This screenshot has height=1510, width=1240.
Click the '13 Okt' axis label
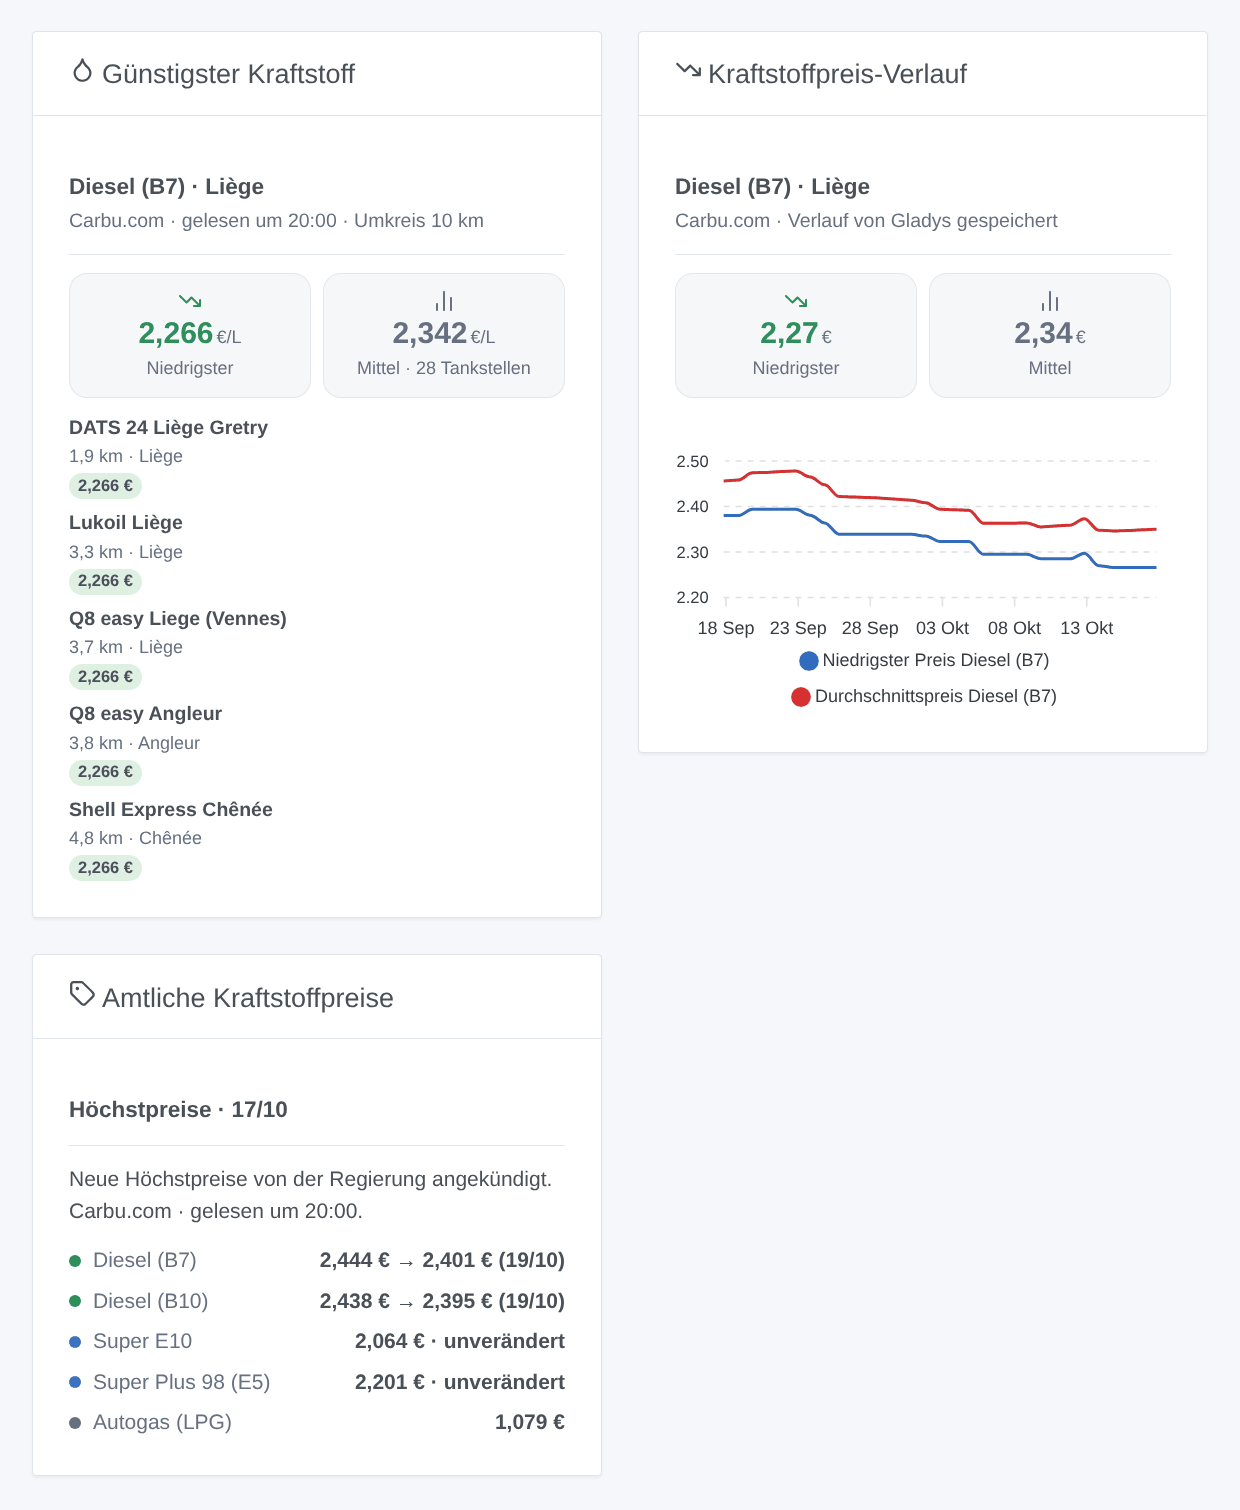click(x=1086, y=628)
